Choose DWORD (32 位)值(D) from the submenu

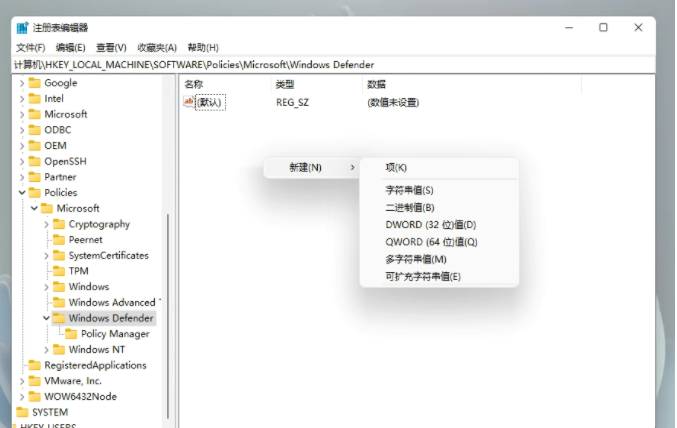[439, 225]
